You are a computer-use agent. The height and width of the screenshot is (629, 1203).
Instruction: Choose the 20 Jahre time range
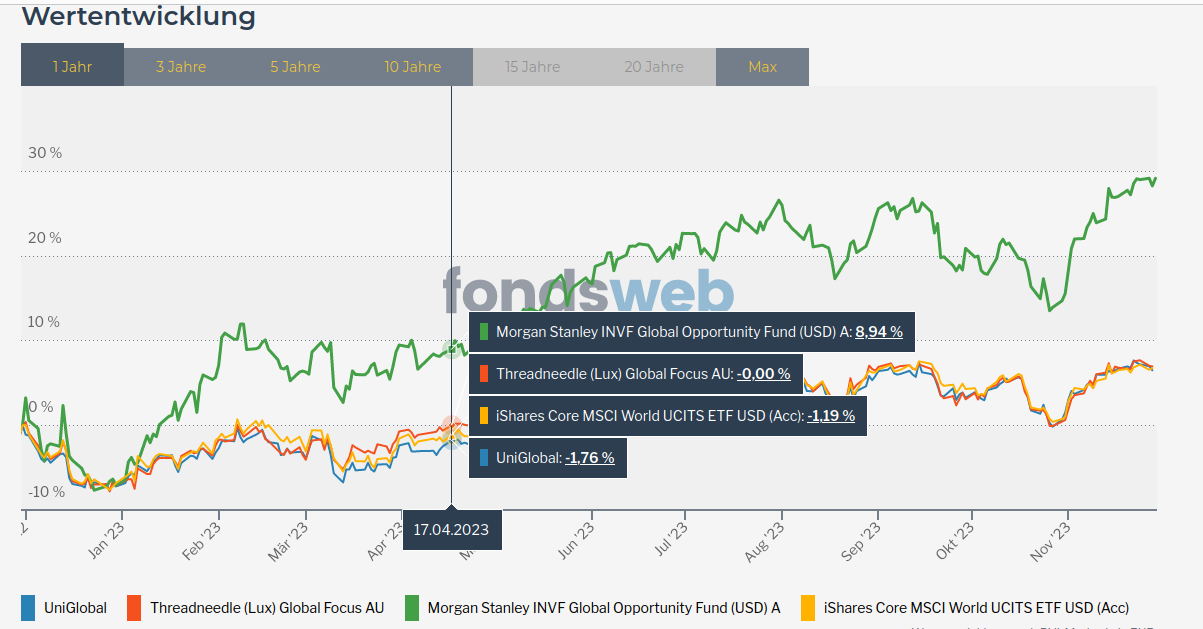tap(654, 67)
